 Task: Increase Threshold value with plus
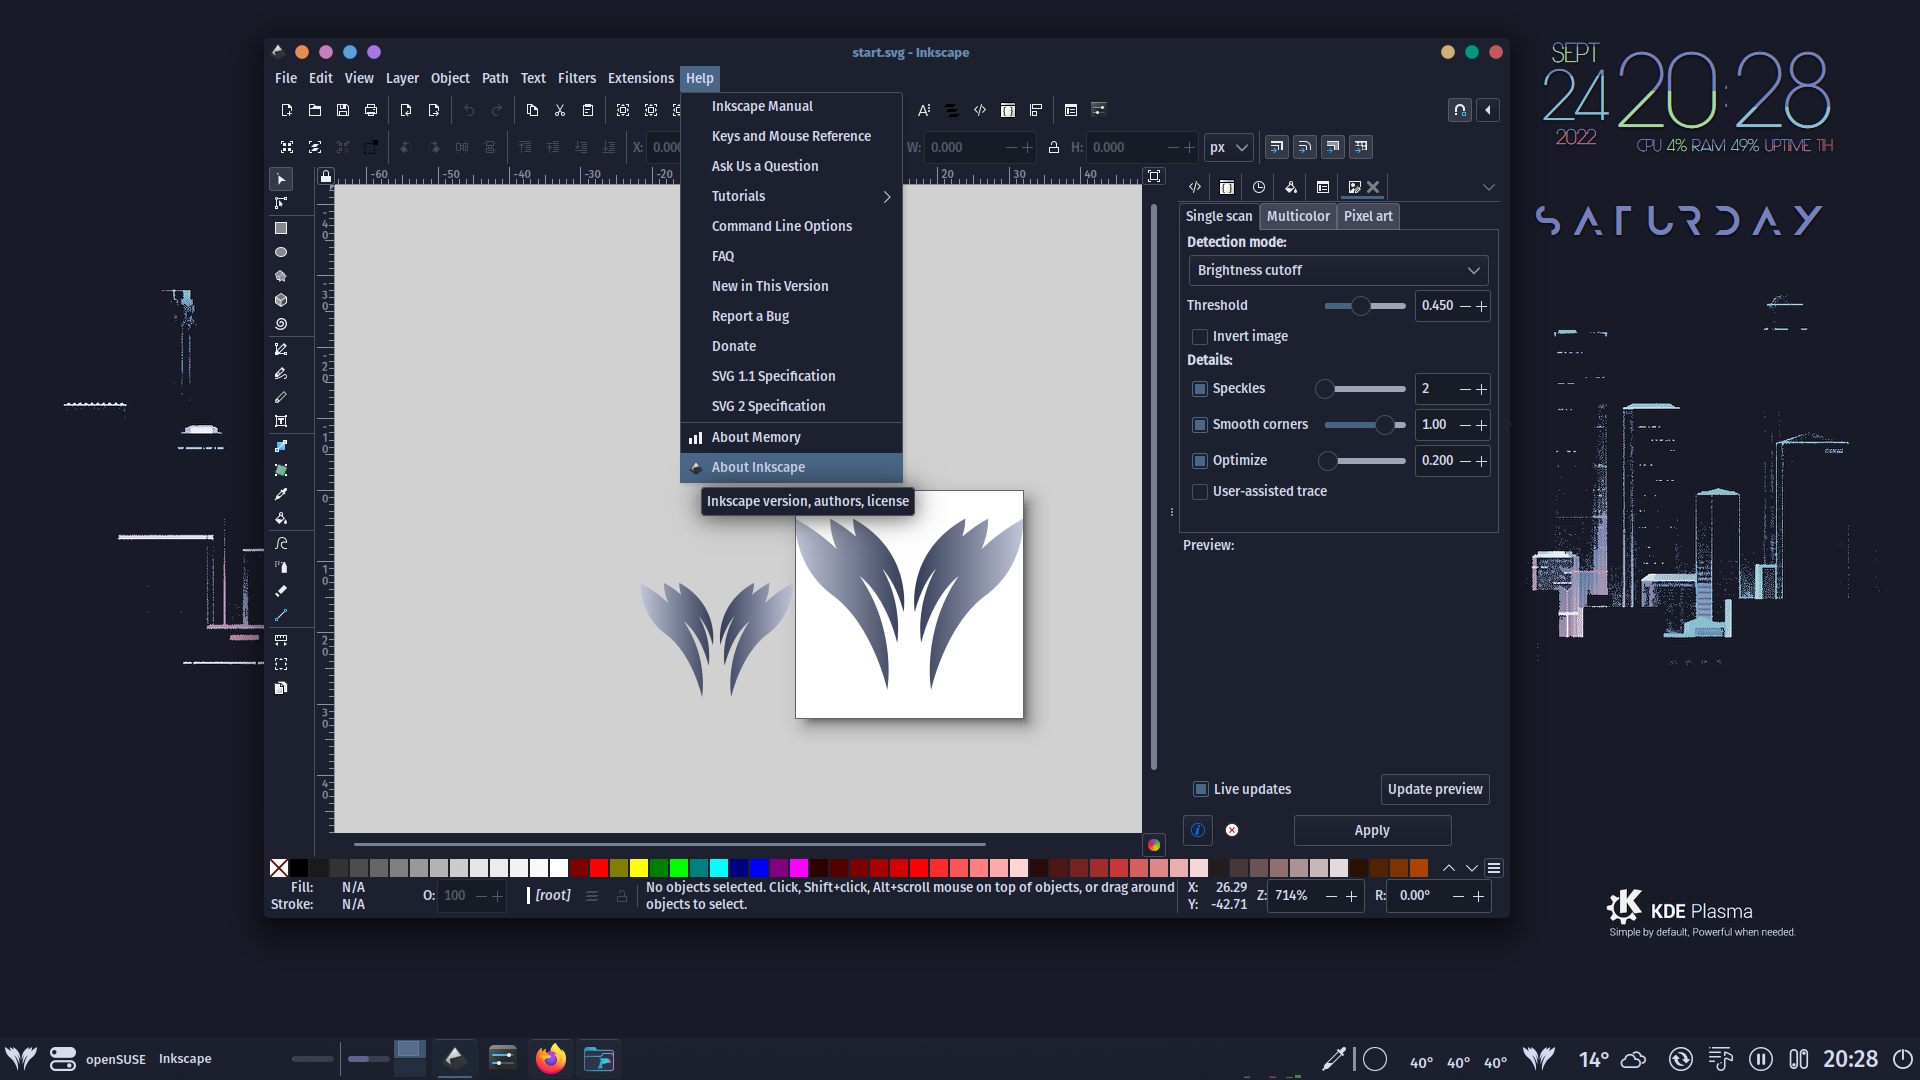[x=1482, y=306]
